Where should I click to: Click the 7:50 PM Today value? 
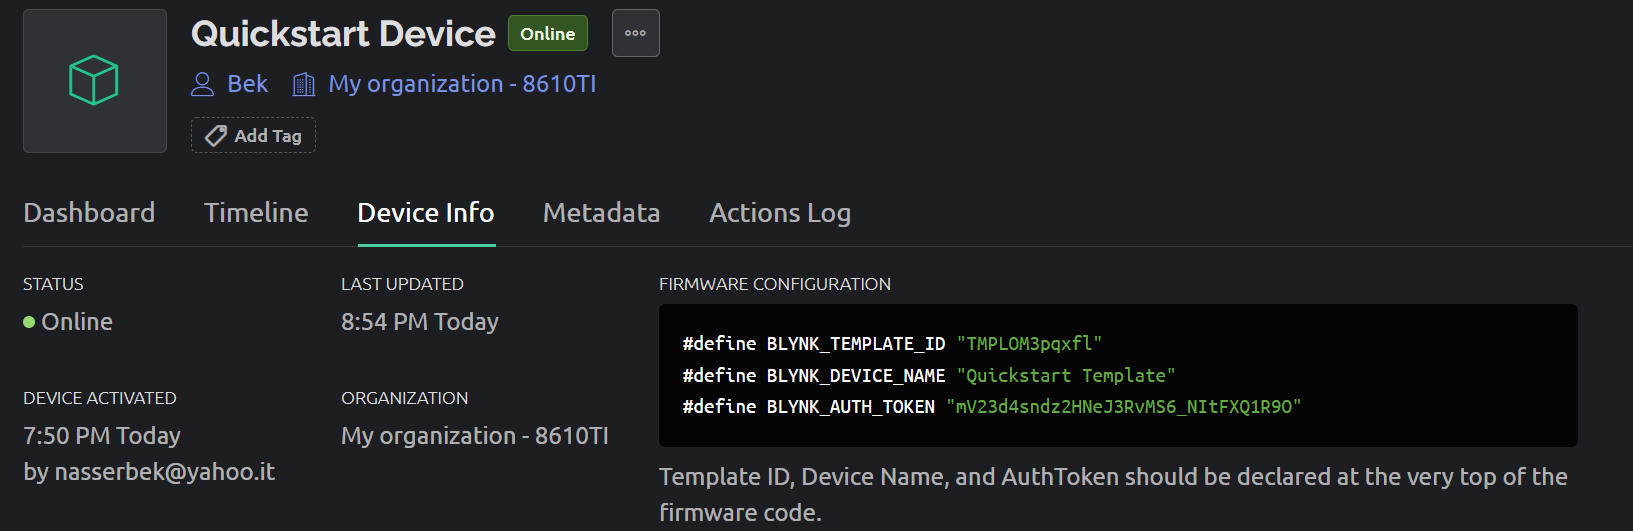(102, 436)
